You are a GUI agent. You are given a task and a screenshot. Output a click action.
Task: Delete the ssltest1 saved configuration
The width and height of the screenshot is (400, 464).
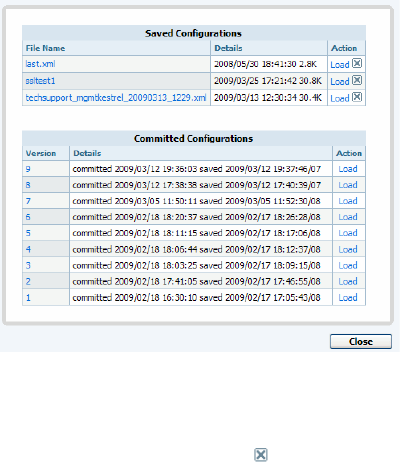tap(357, 80)
